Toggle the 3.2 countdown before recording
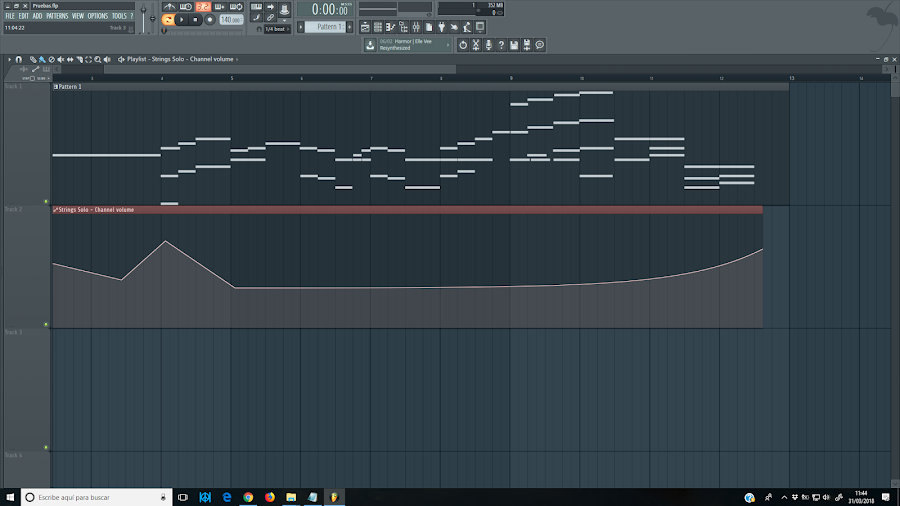Screen dimensions: 900x506 [203, 7]
